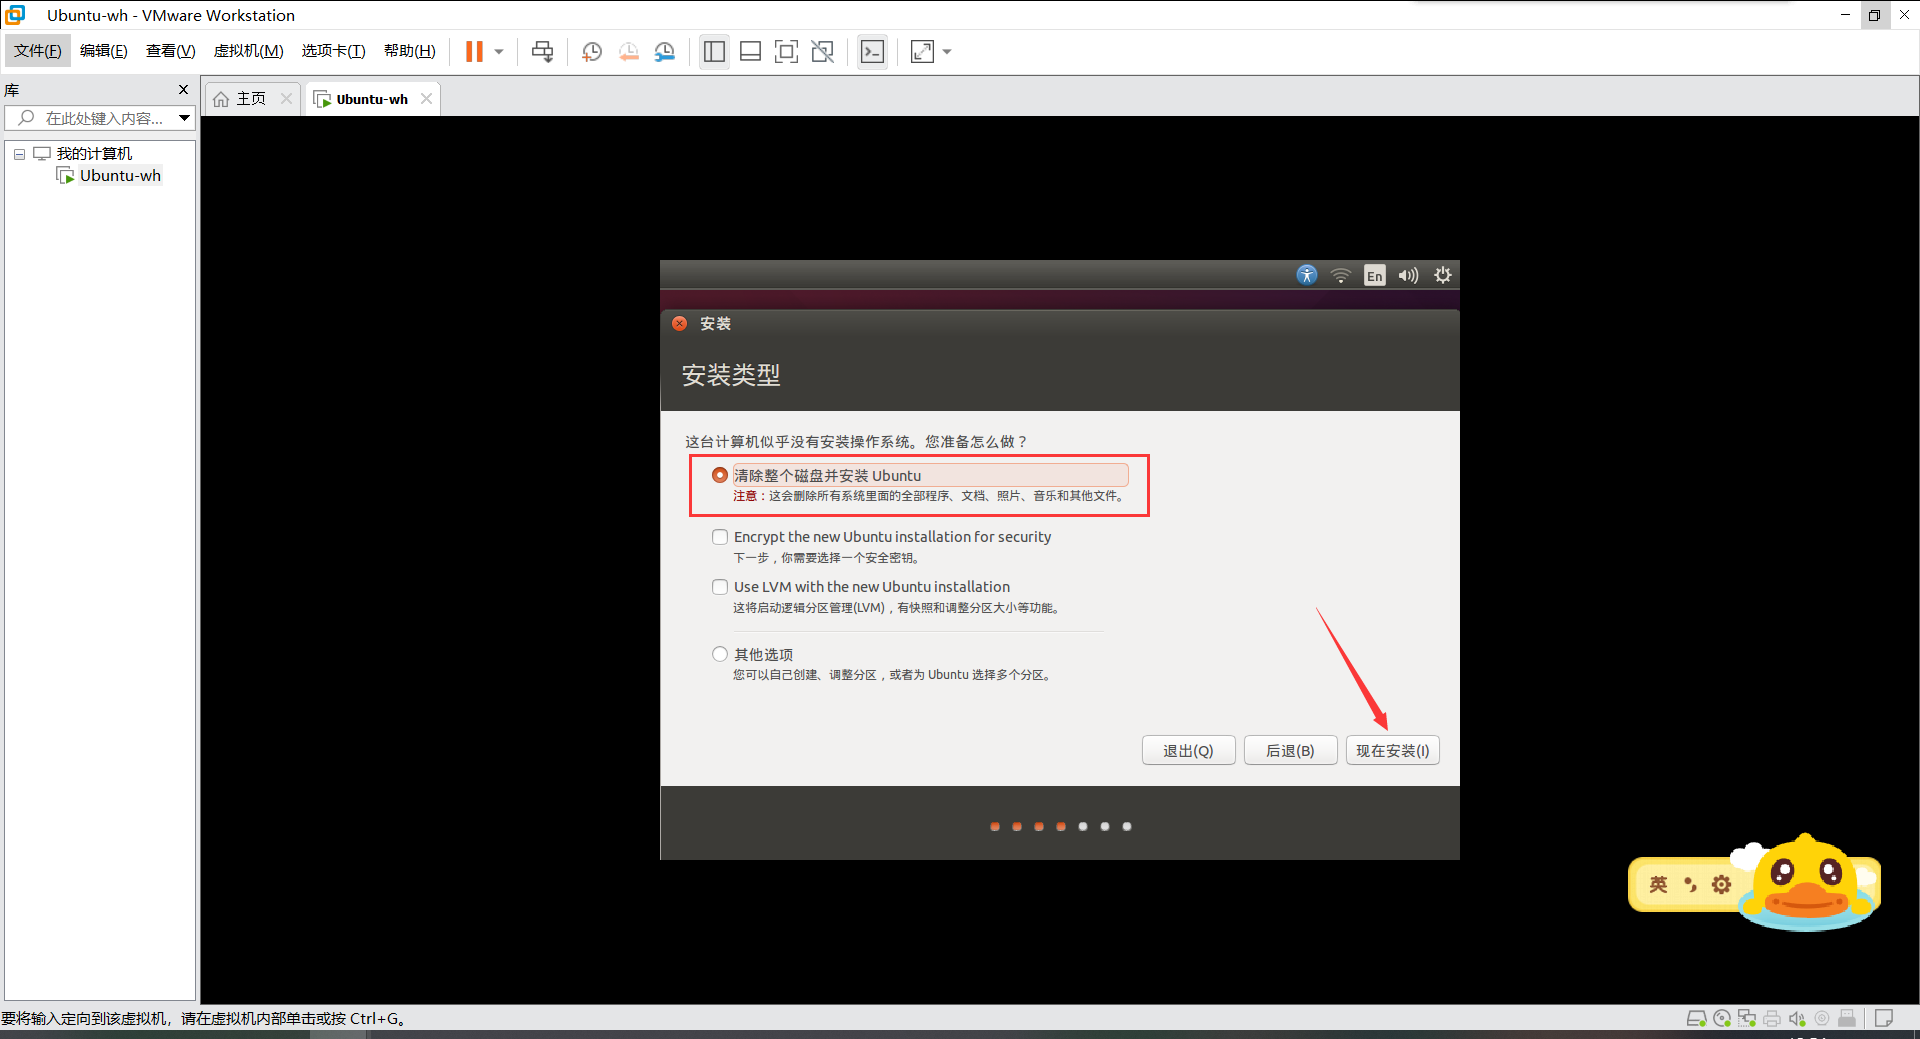Viewport: 1920px width, 1039px height.
Task: Click the 退出(Q) button
Action: [x=1188, y=750]
